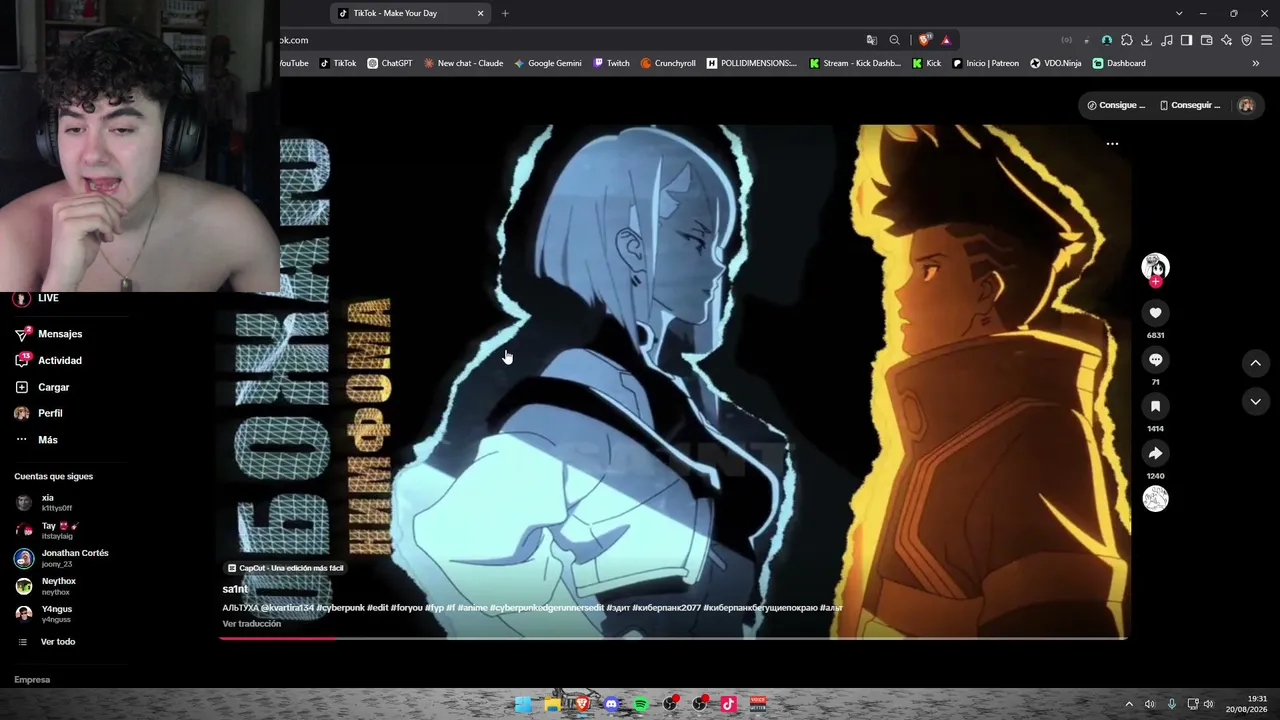Open the Windows Start menu

click(523, 704)
